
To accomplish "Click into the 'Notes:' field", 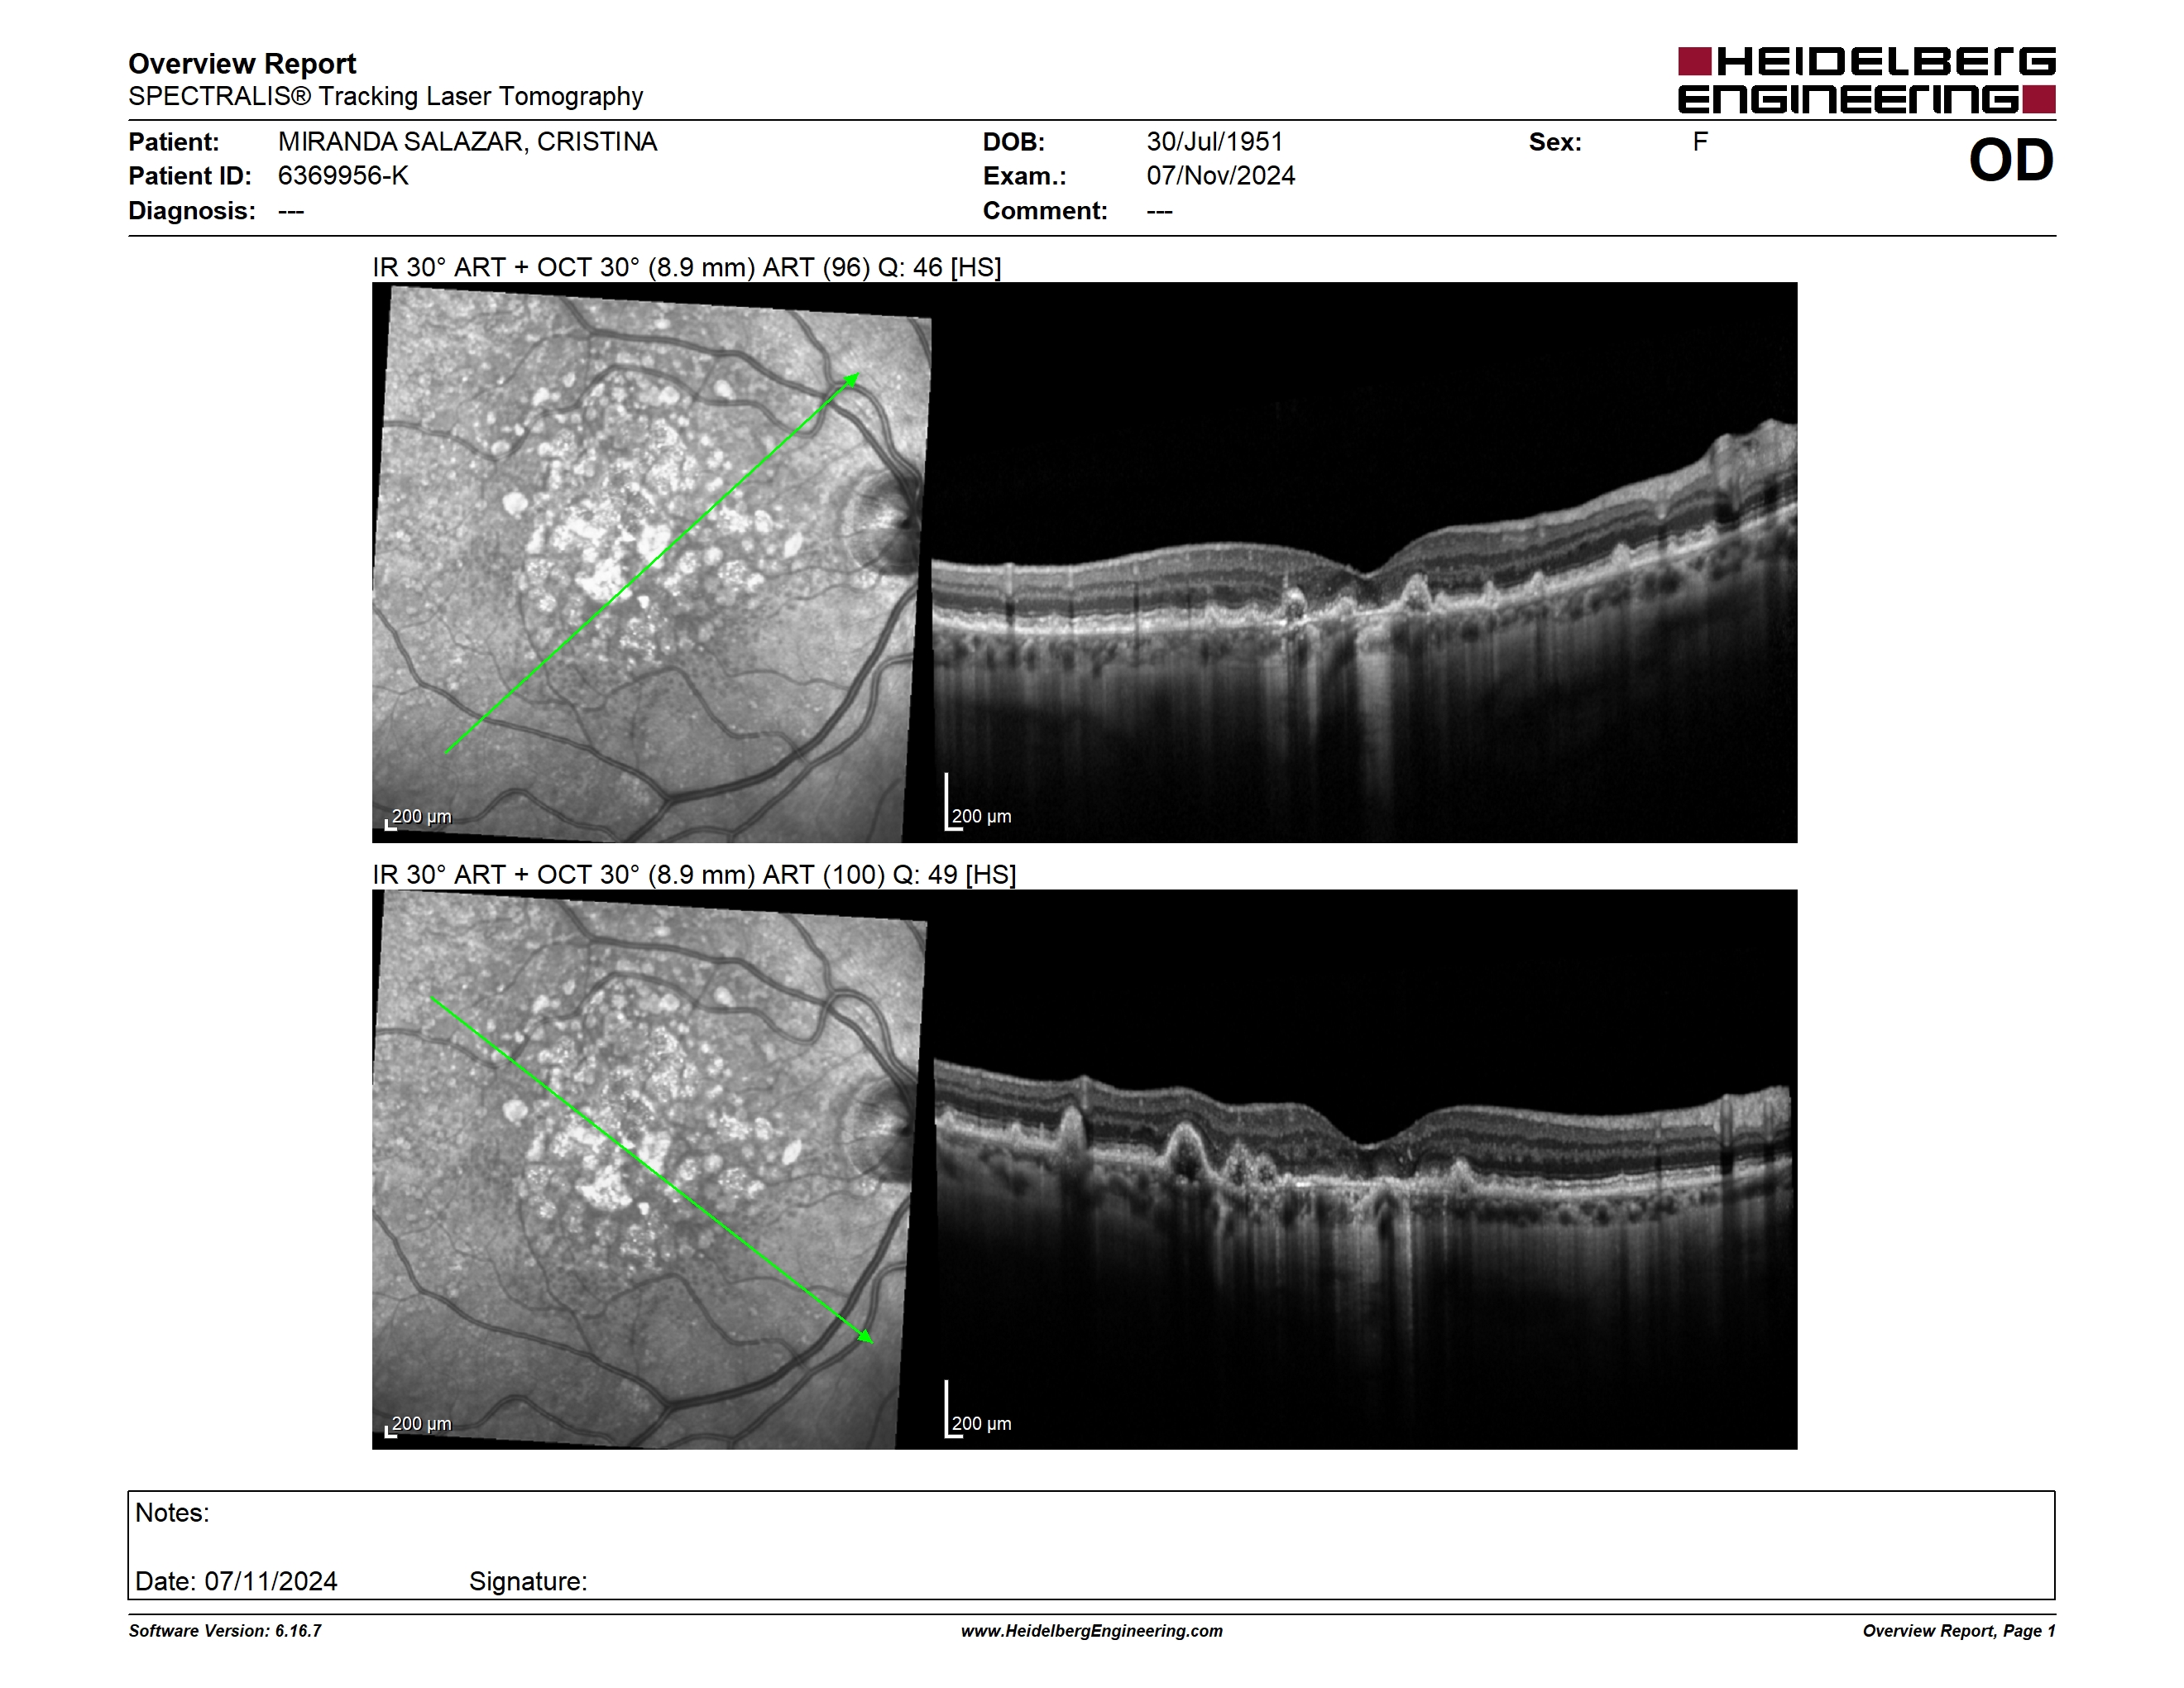I will (1091, 1545).
